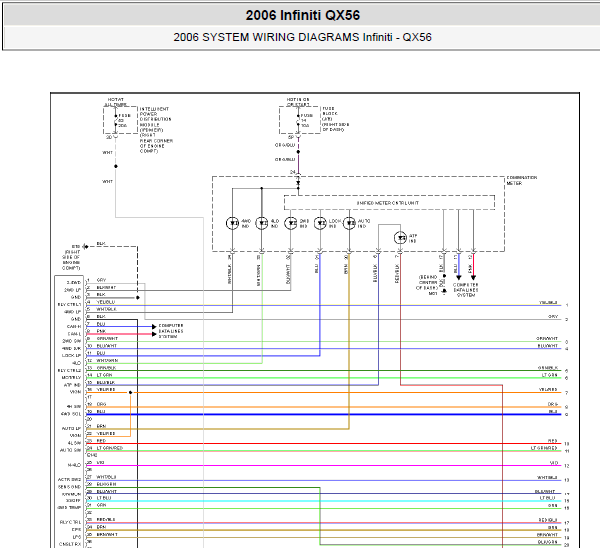This screenshot has height=548, width=600.
Task: Click the 'LOCK LP' terminal label
Action: [71, 356]
